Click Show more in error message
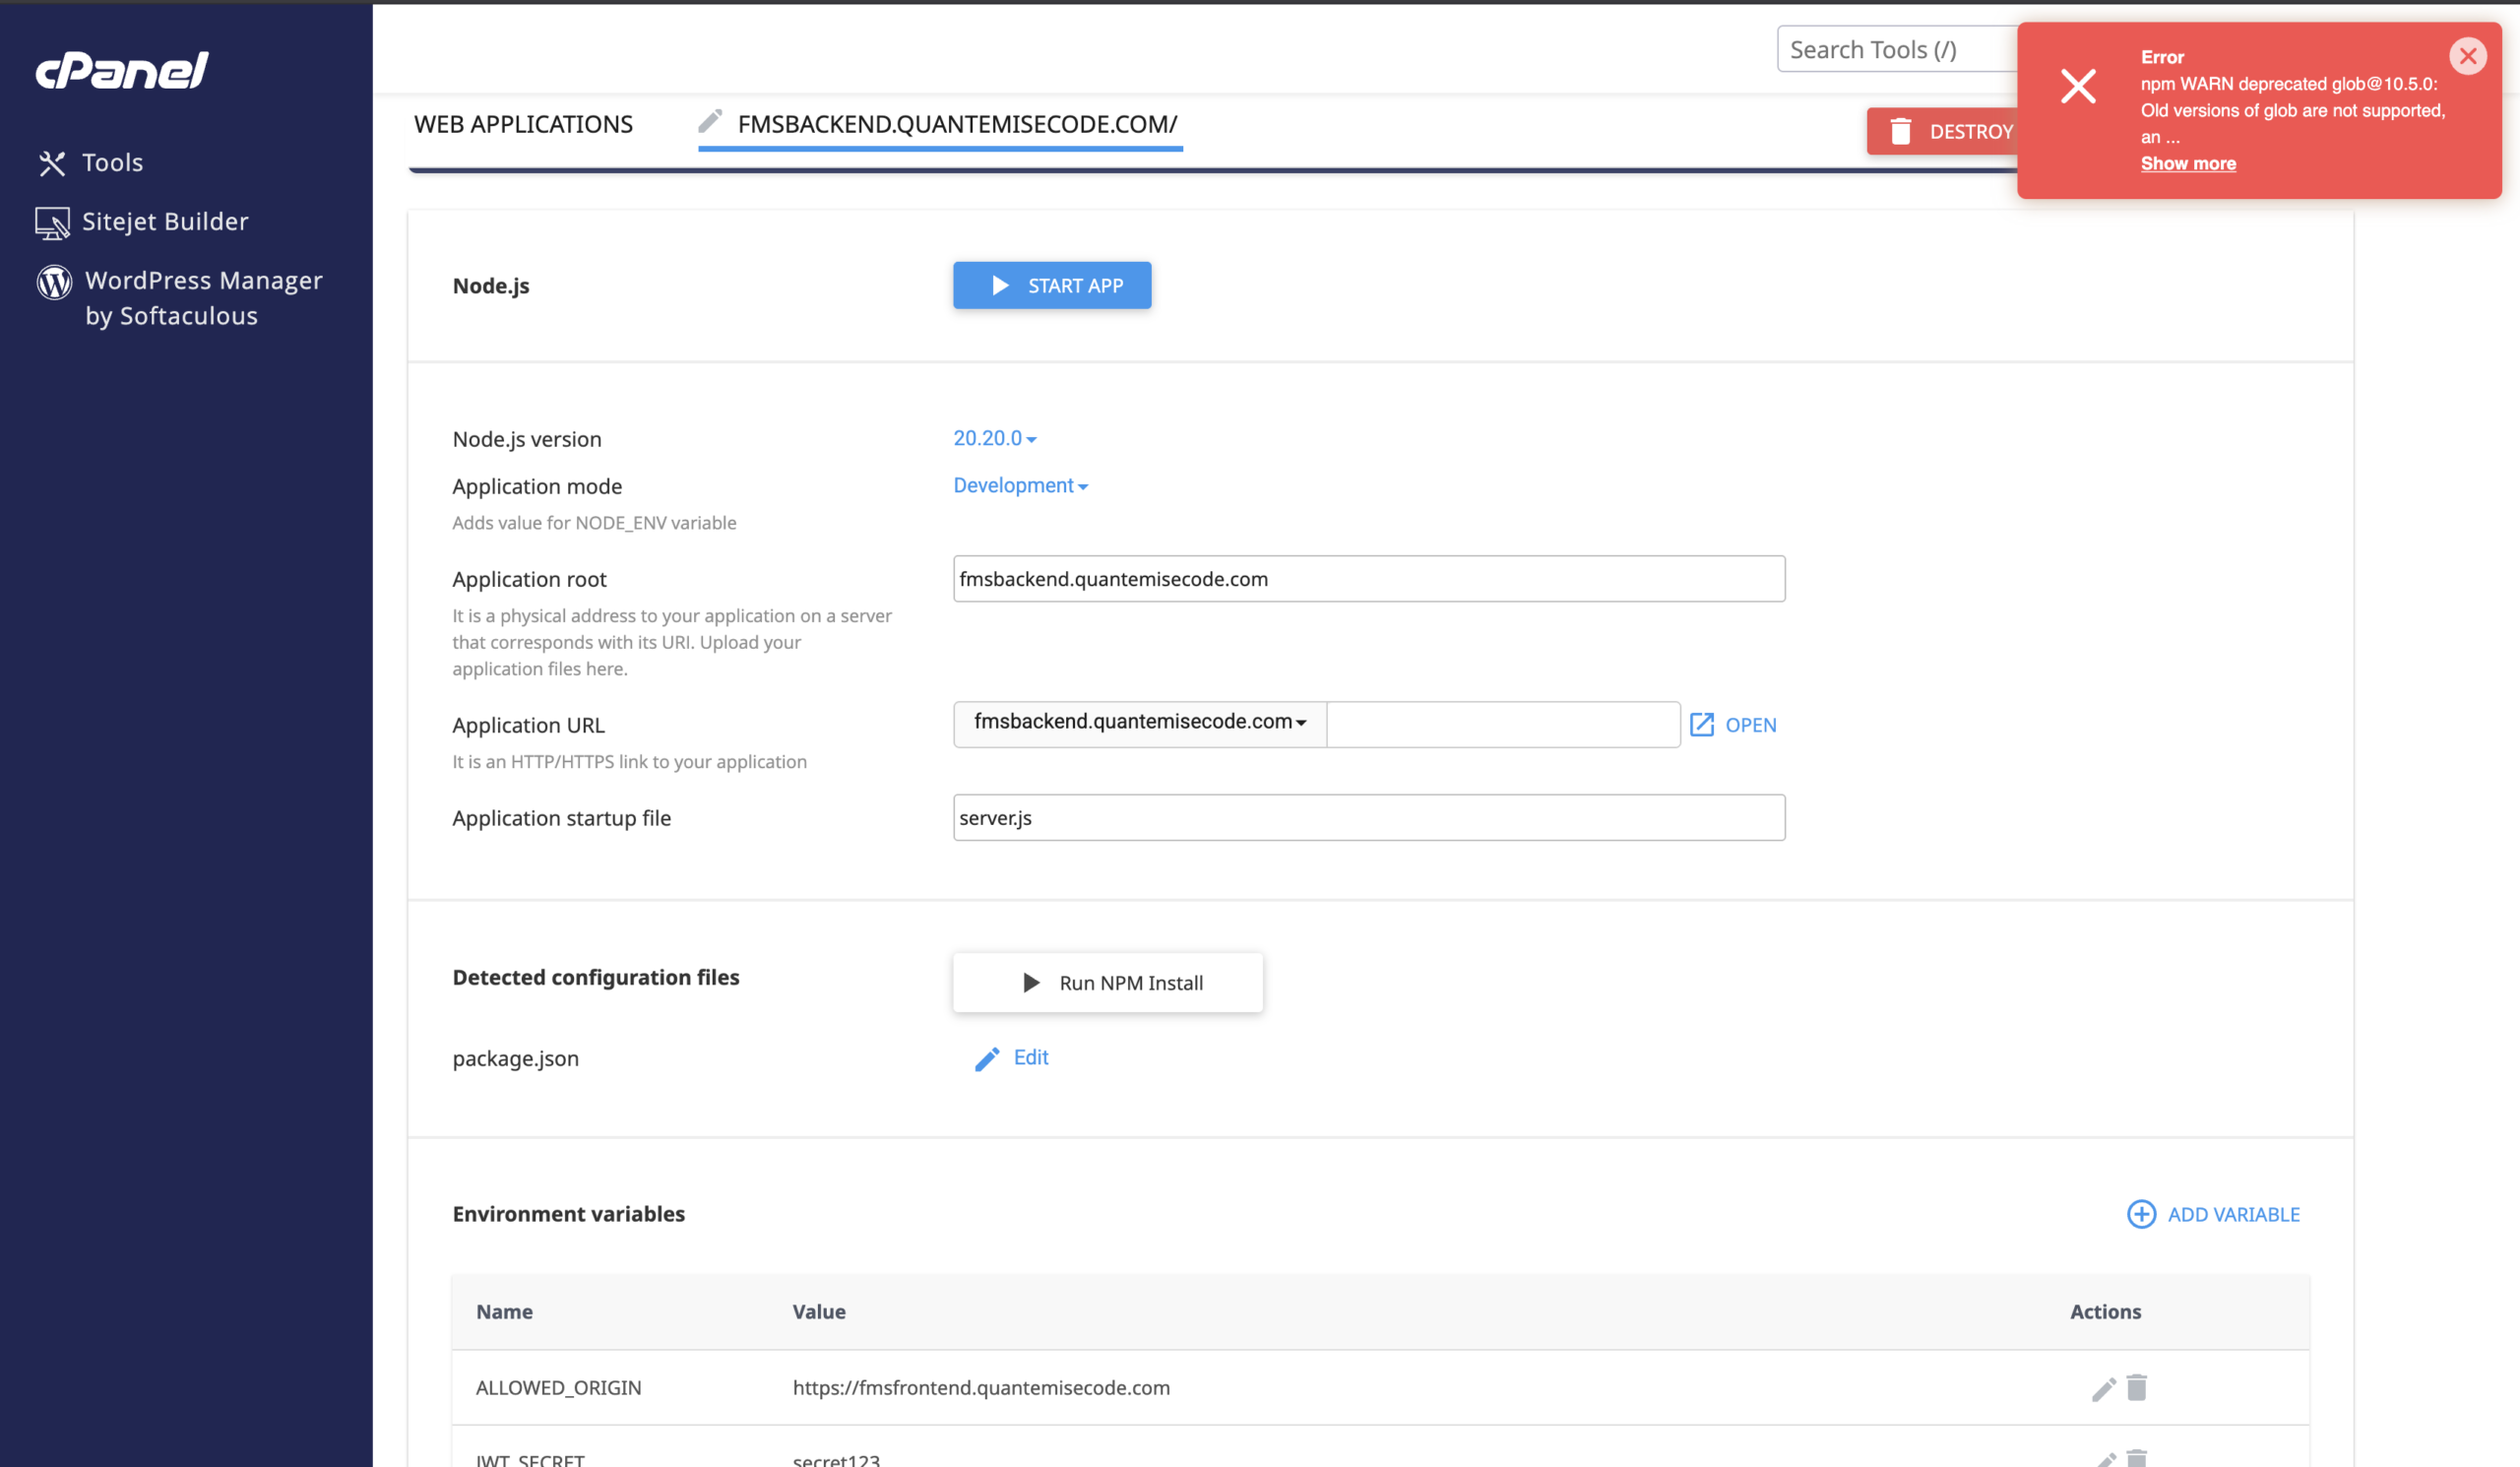Viewport: 2520px width, 1467px height. point(2188,163)
